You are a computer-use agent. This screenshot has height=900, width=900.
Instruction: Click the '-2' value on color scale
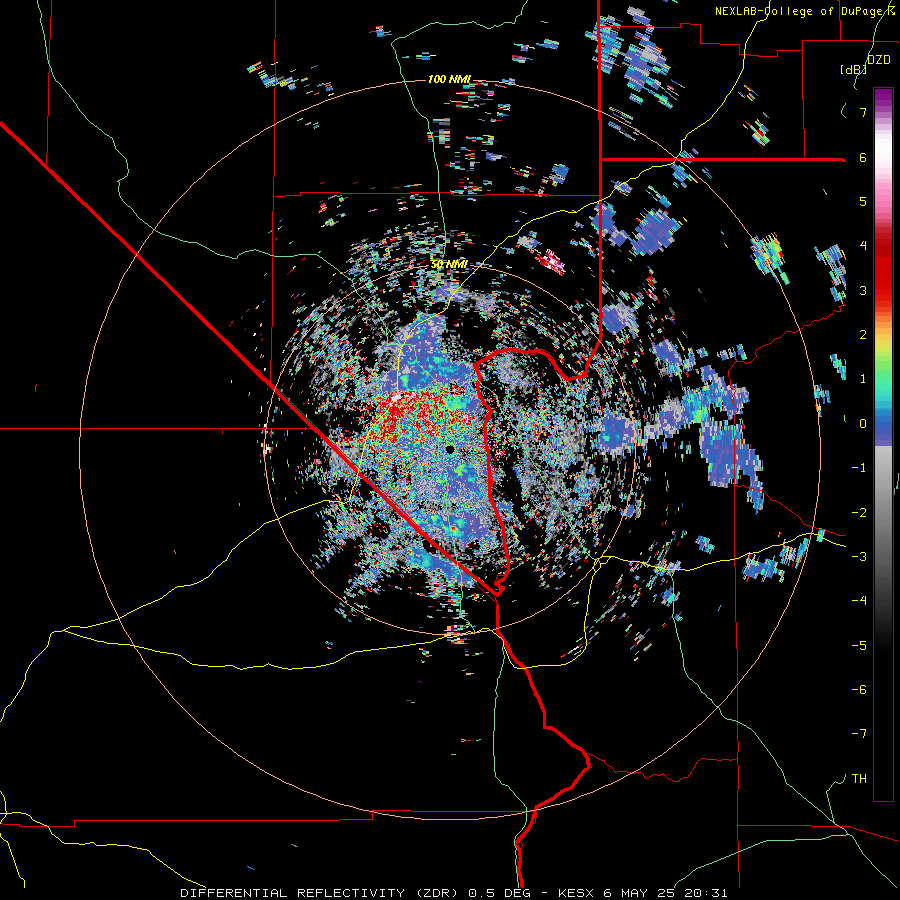(x=859, y=513)
